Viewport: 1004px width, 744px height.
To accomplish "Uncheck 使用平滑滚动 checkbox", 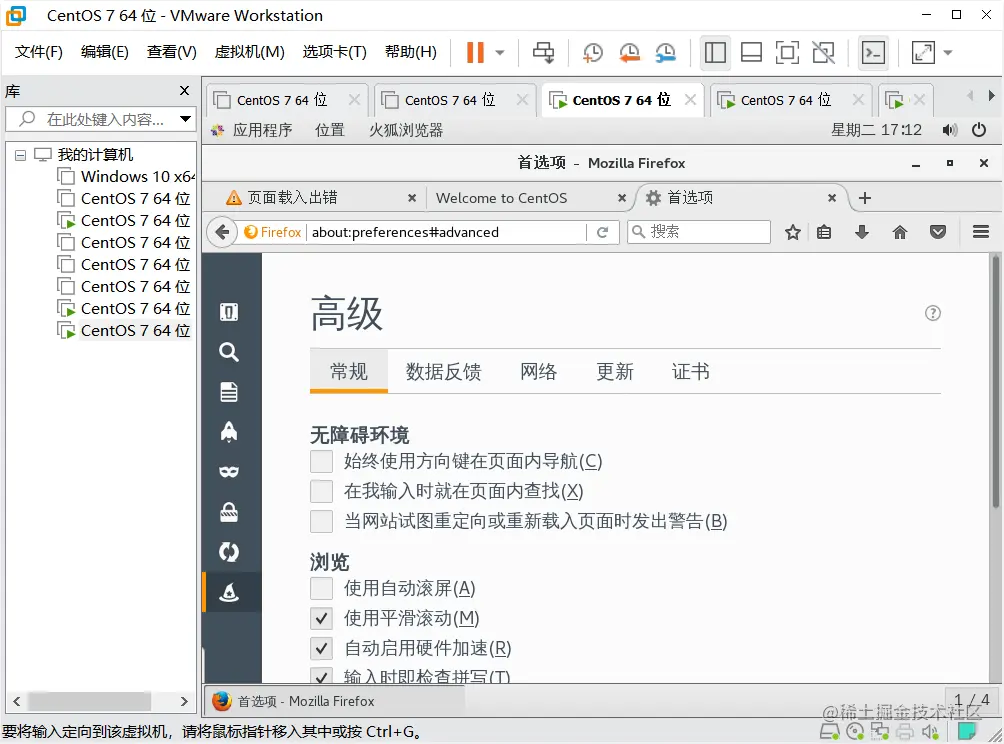I will [321, 618].
